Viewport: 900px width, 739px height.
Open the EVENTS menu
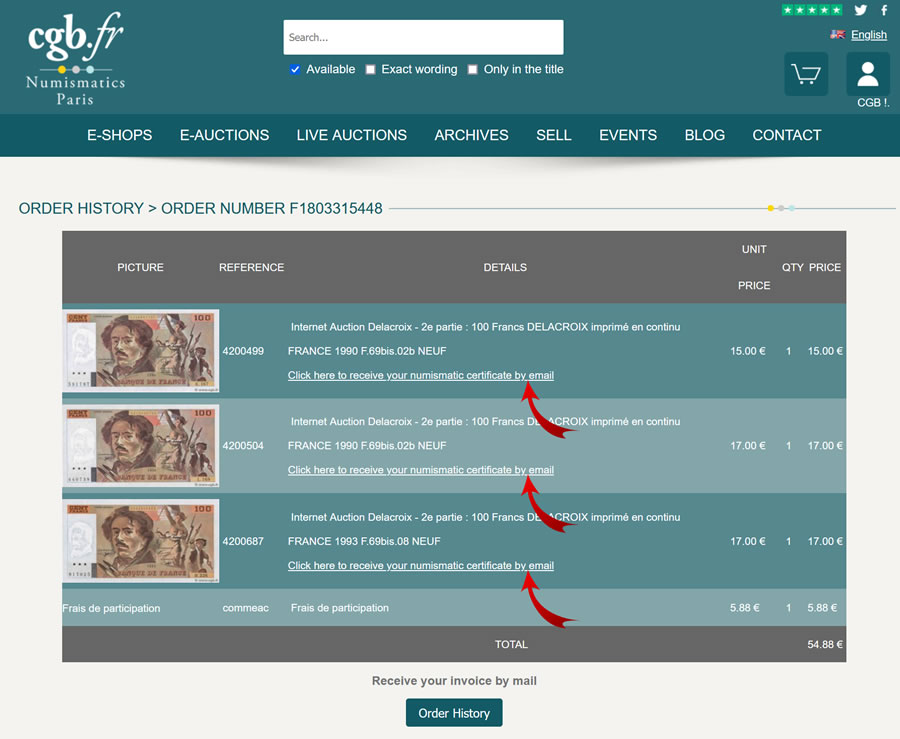point(628,135)
